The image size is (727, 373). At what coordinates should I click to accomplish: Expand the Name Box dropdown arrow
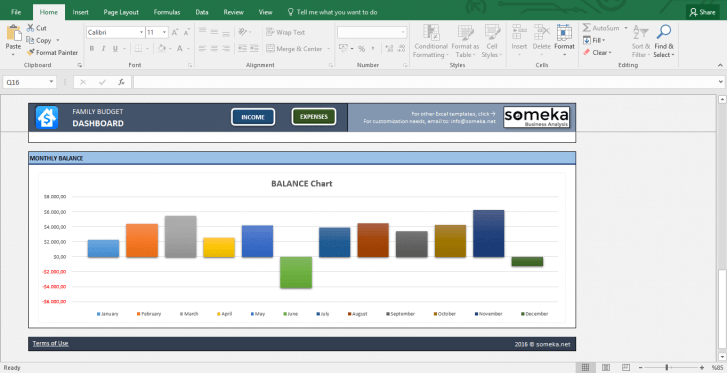coord(51,82)
